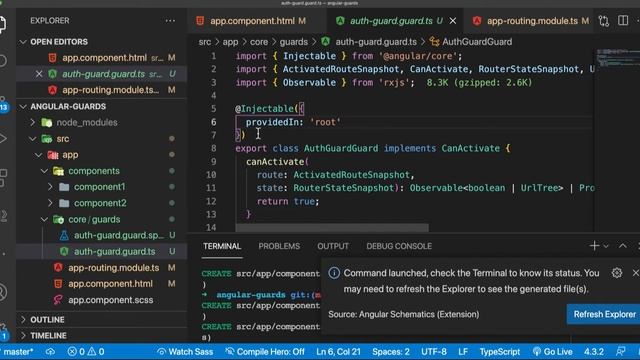
Task: Change end of line sequence LF
Action: point(463,351)
